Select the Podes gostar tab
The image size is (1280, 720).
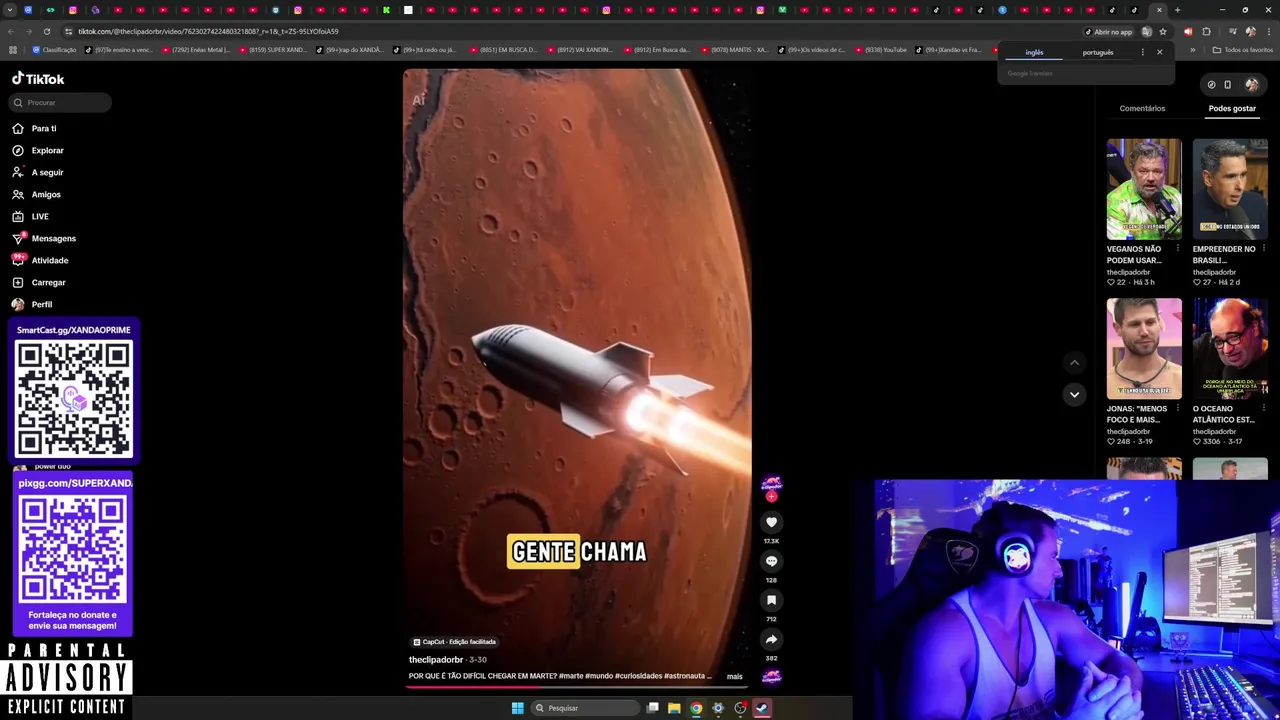point(1232,108)
